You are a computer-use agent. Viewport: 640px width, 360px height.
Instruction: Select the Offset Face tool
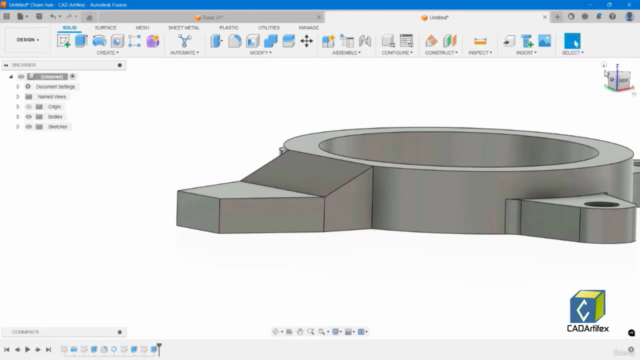tap(289, 41)
